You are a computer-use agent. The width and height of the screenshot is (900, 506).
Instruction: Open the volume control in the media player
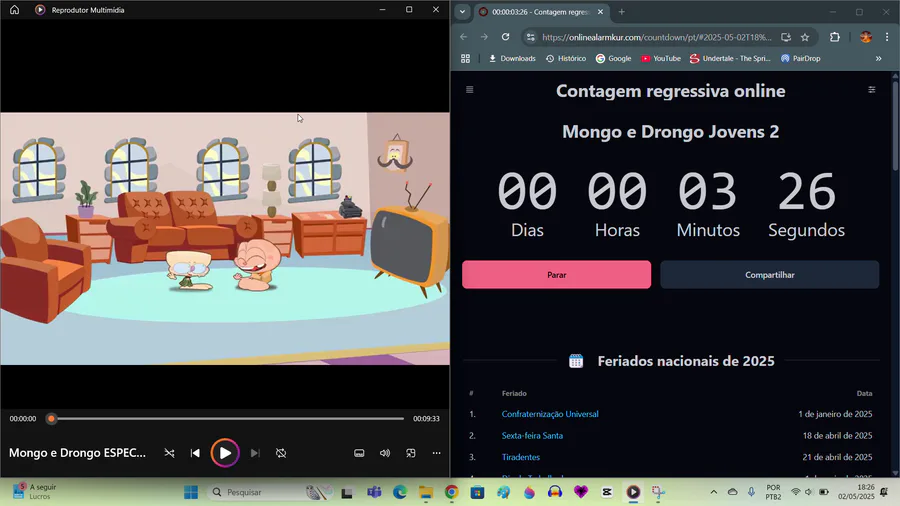pyautogui.click(x=385, y=453)
